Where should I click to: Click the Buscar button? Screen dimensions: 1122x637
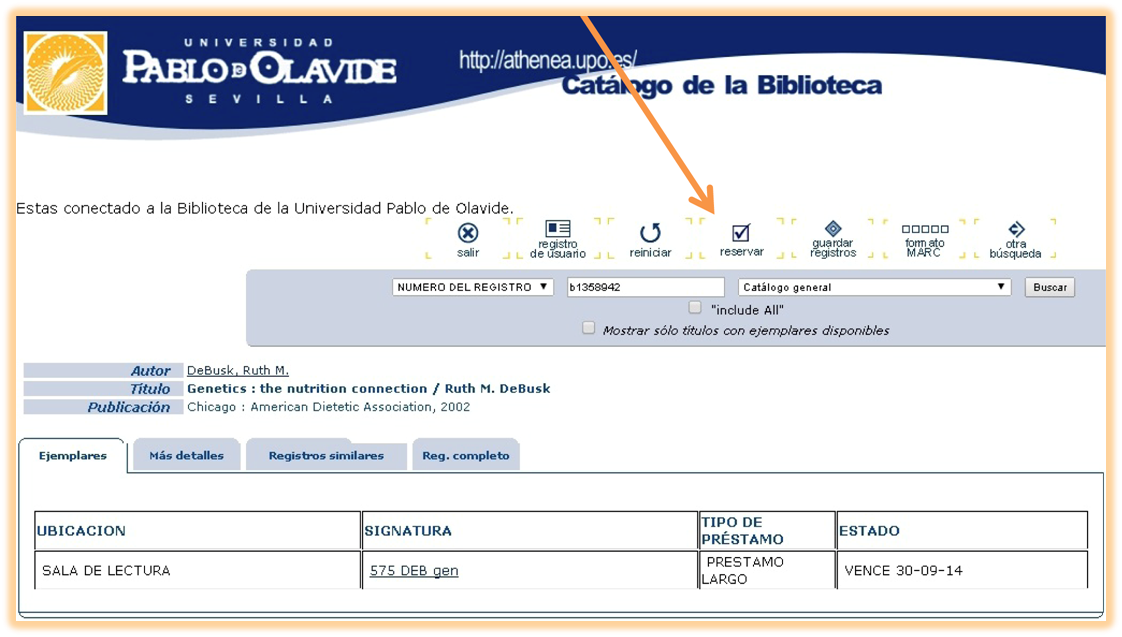(x=1049, y=287)
